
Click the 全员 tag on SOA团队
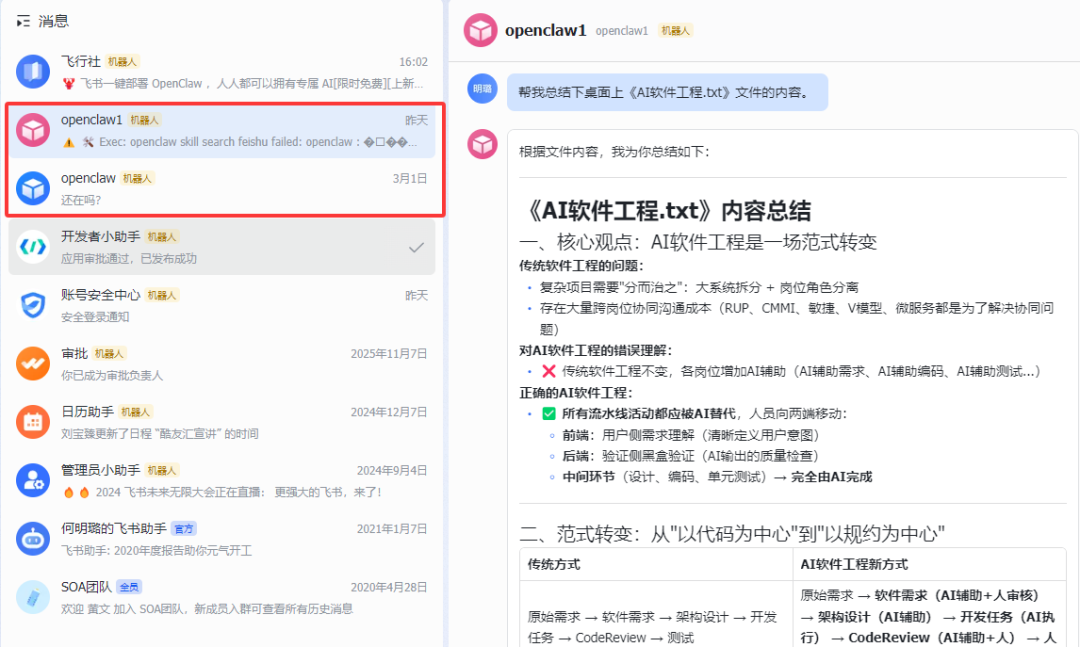pos(129,588)
